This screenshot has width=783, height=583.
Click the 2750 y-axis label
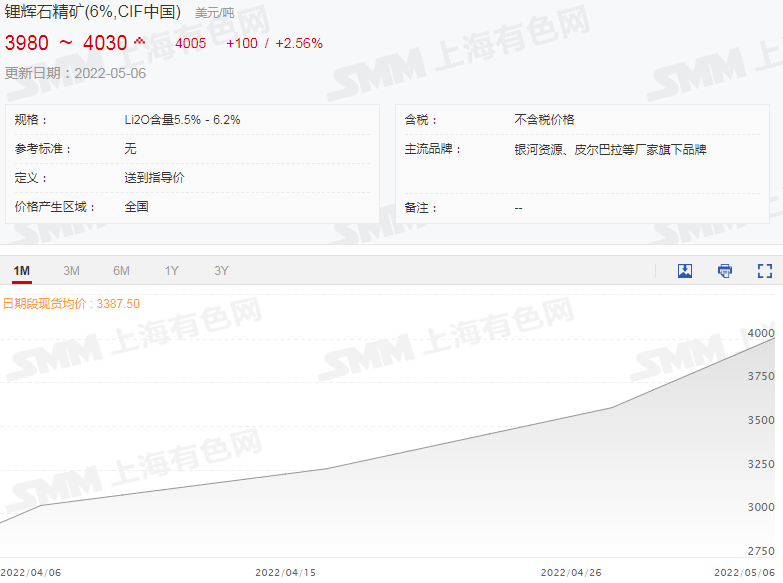coord(761,551)
